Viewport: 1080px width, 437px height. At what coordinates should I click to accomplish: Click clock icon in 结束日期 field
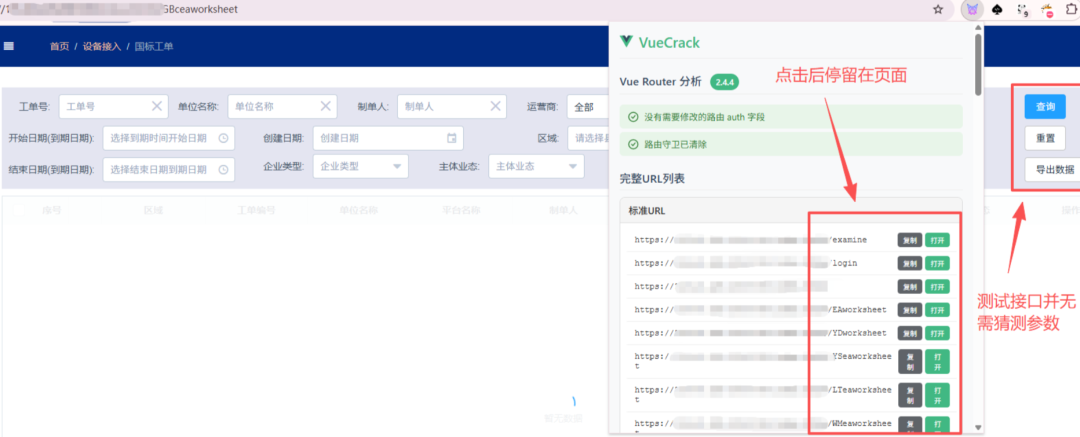pyautogui.click(x=223, y=170)
